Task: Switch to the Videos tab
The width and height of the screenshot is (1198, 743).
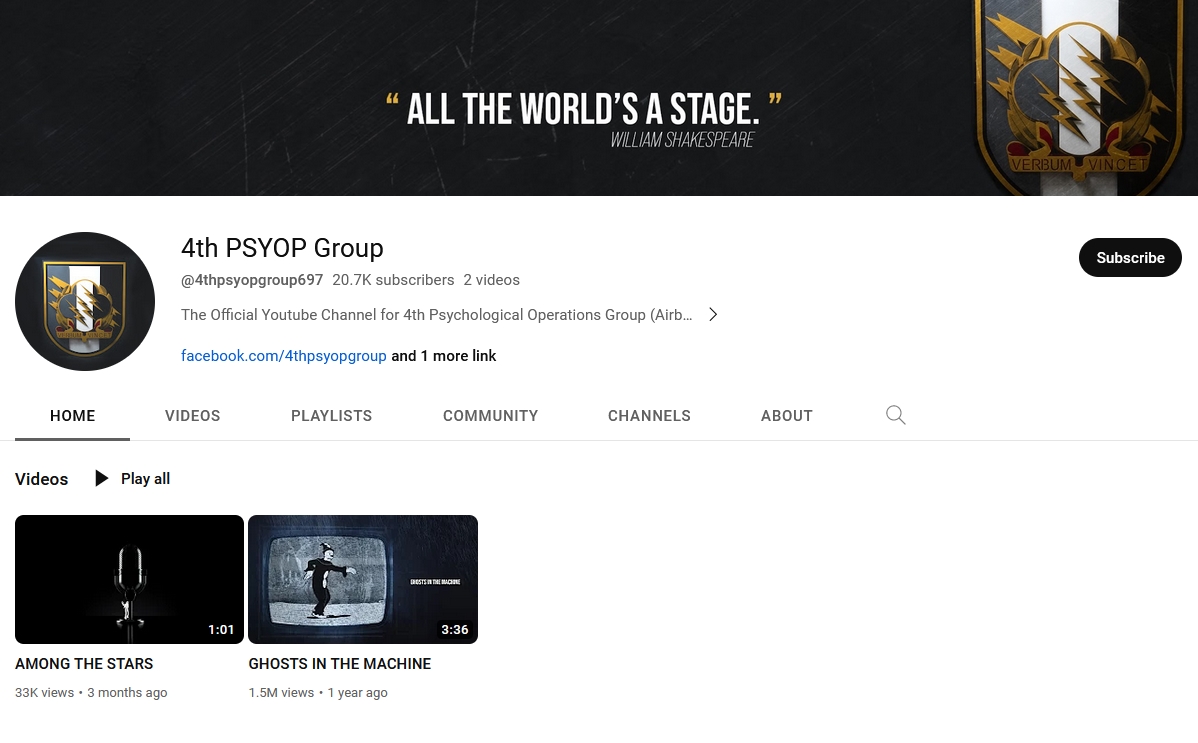Action: point(193,416)
